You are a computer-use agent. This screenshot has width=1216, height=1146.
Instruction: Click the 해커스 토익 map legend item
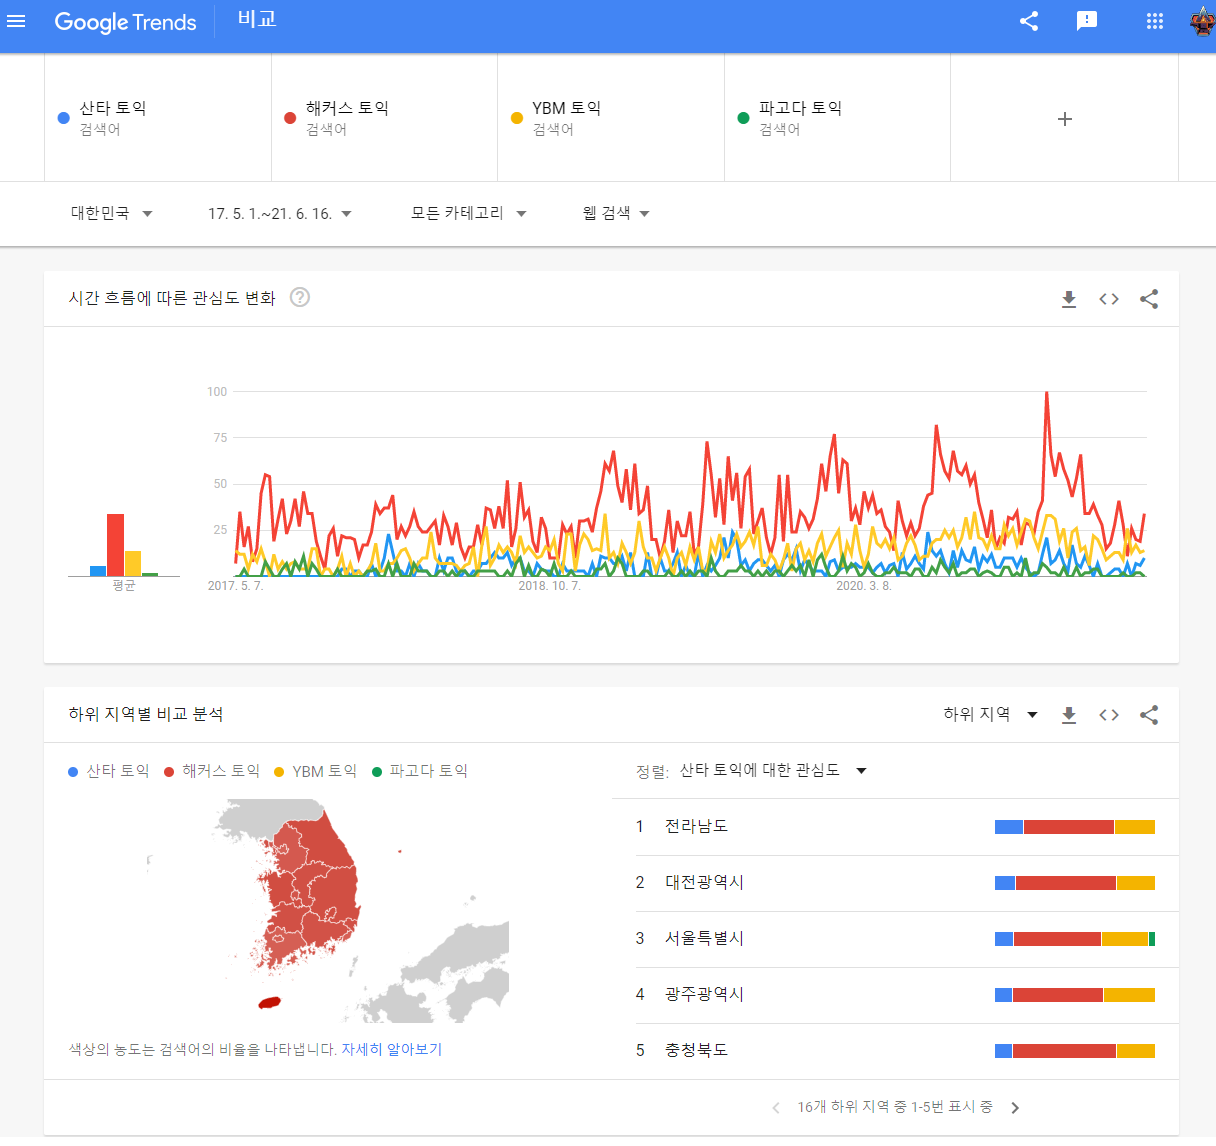212,771
